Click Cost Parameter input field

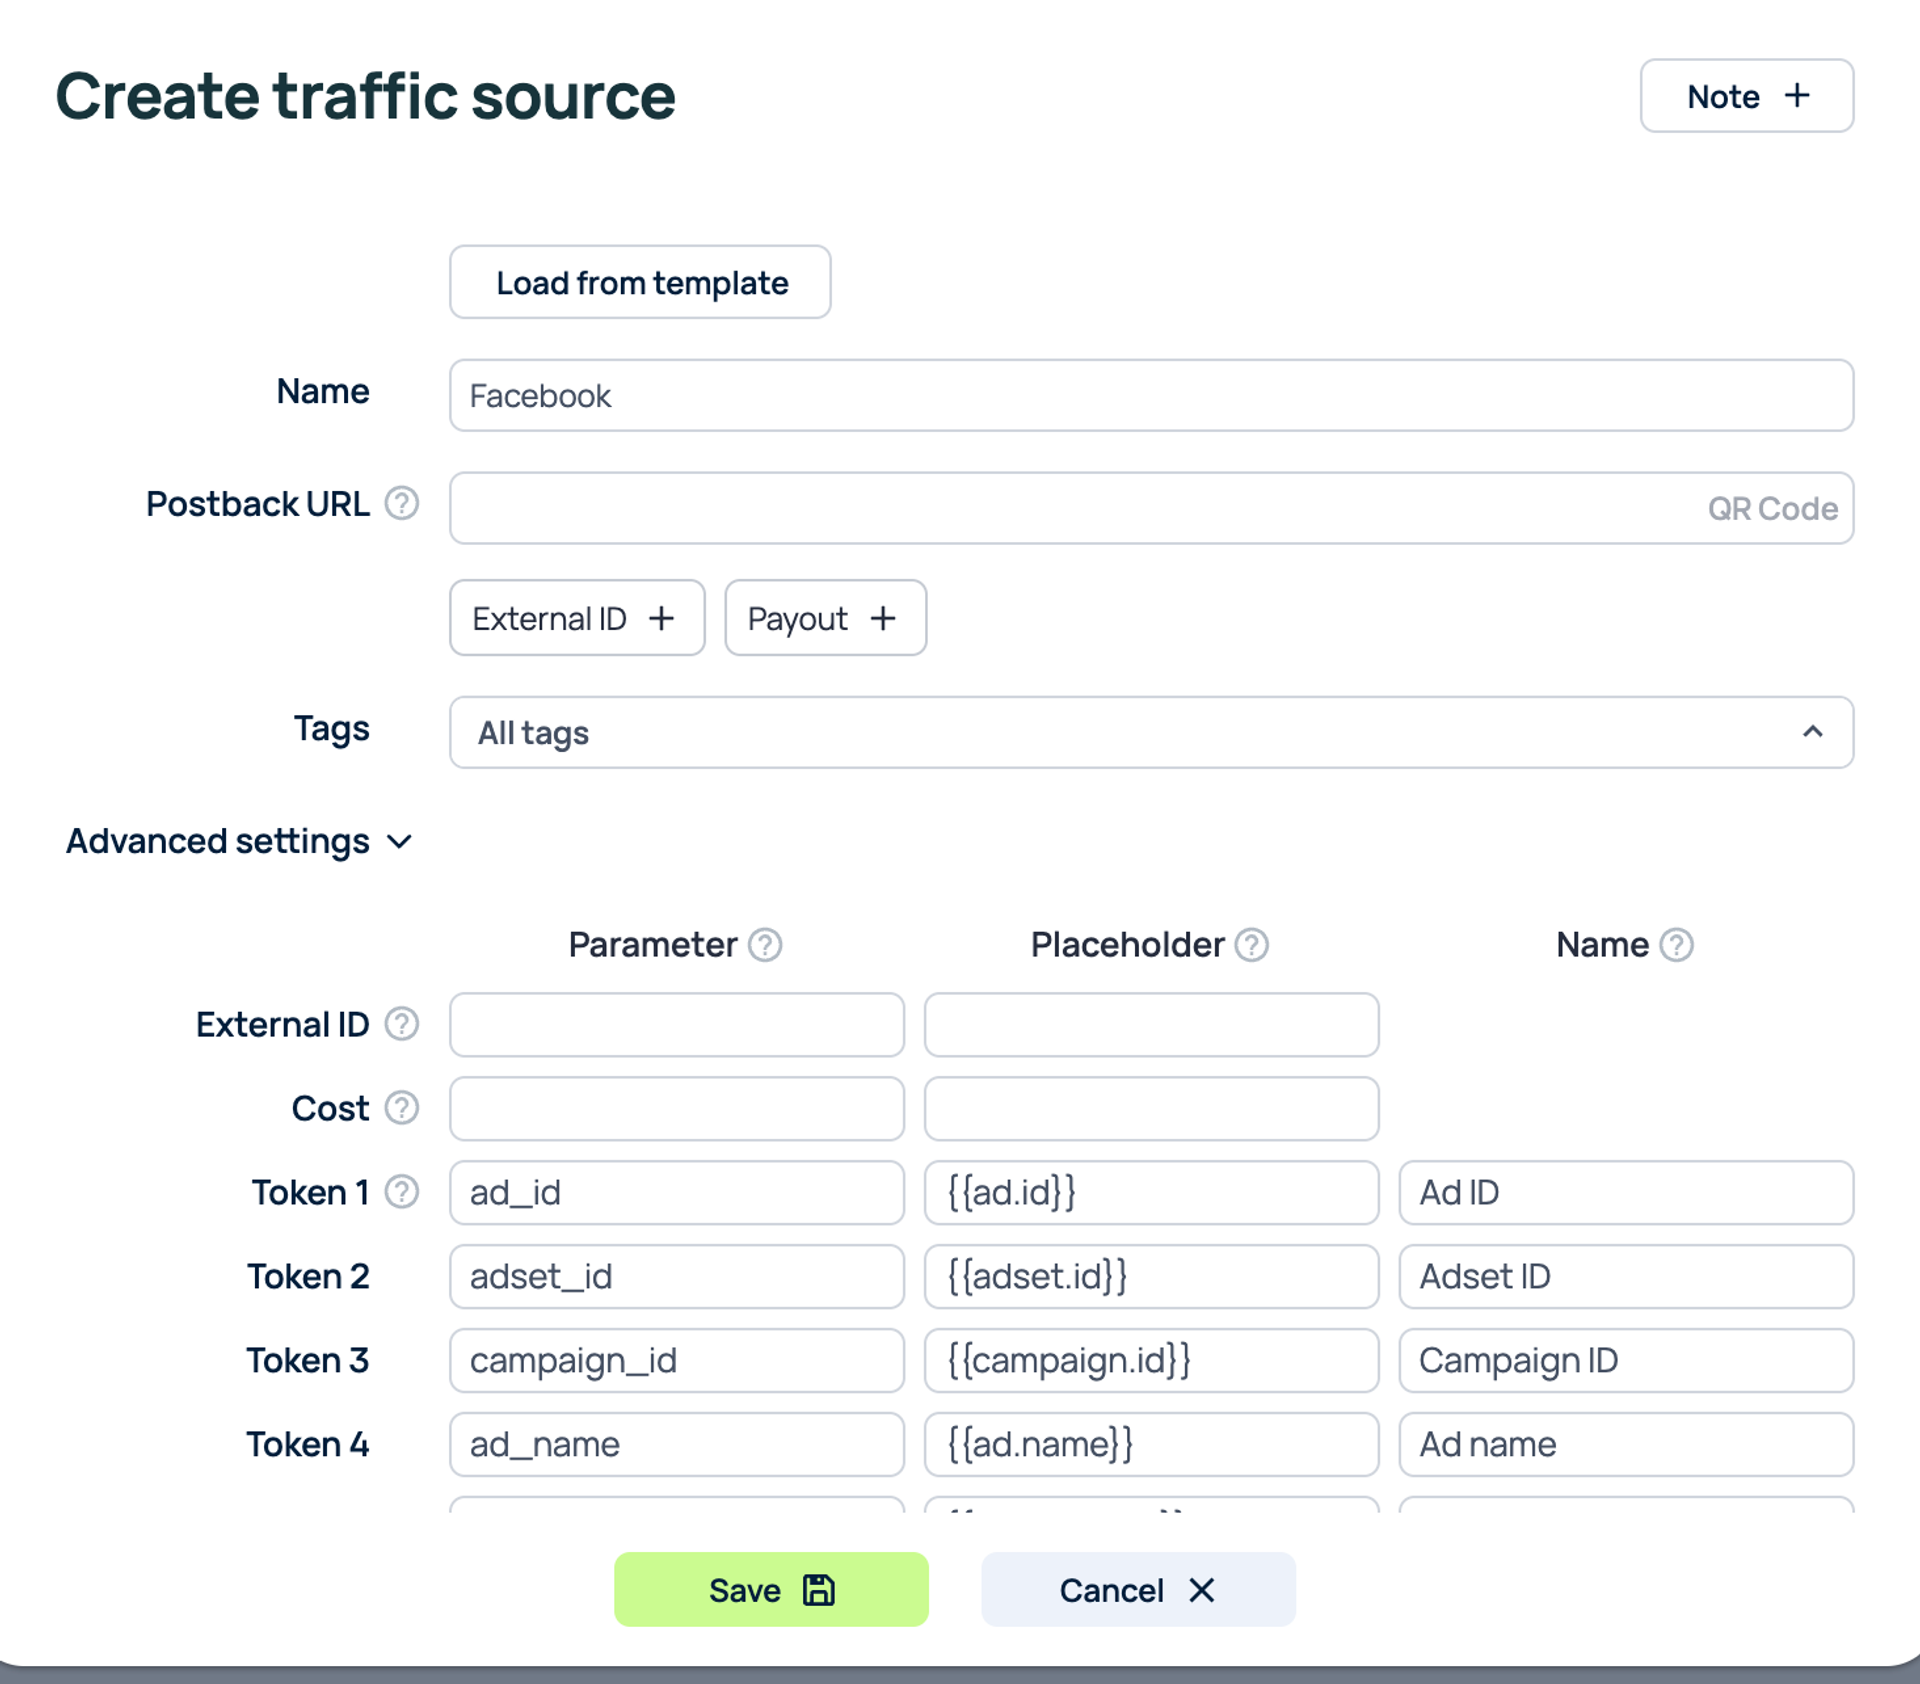(677, 1108)
